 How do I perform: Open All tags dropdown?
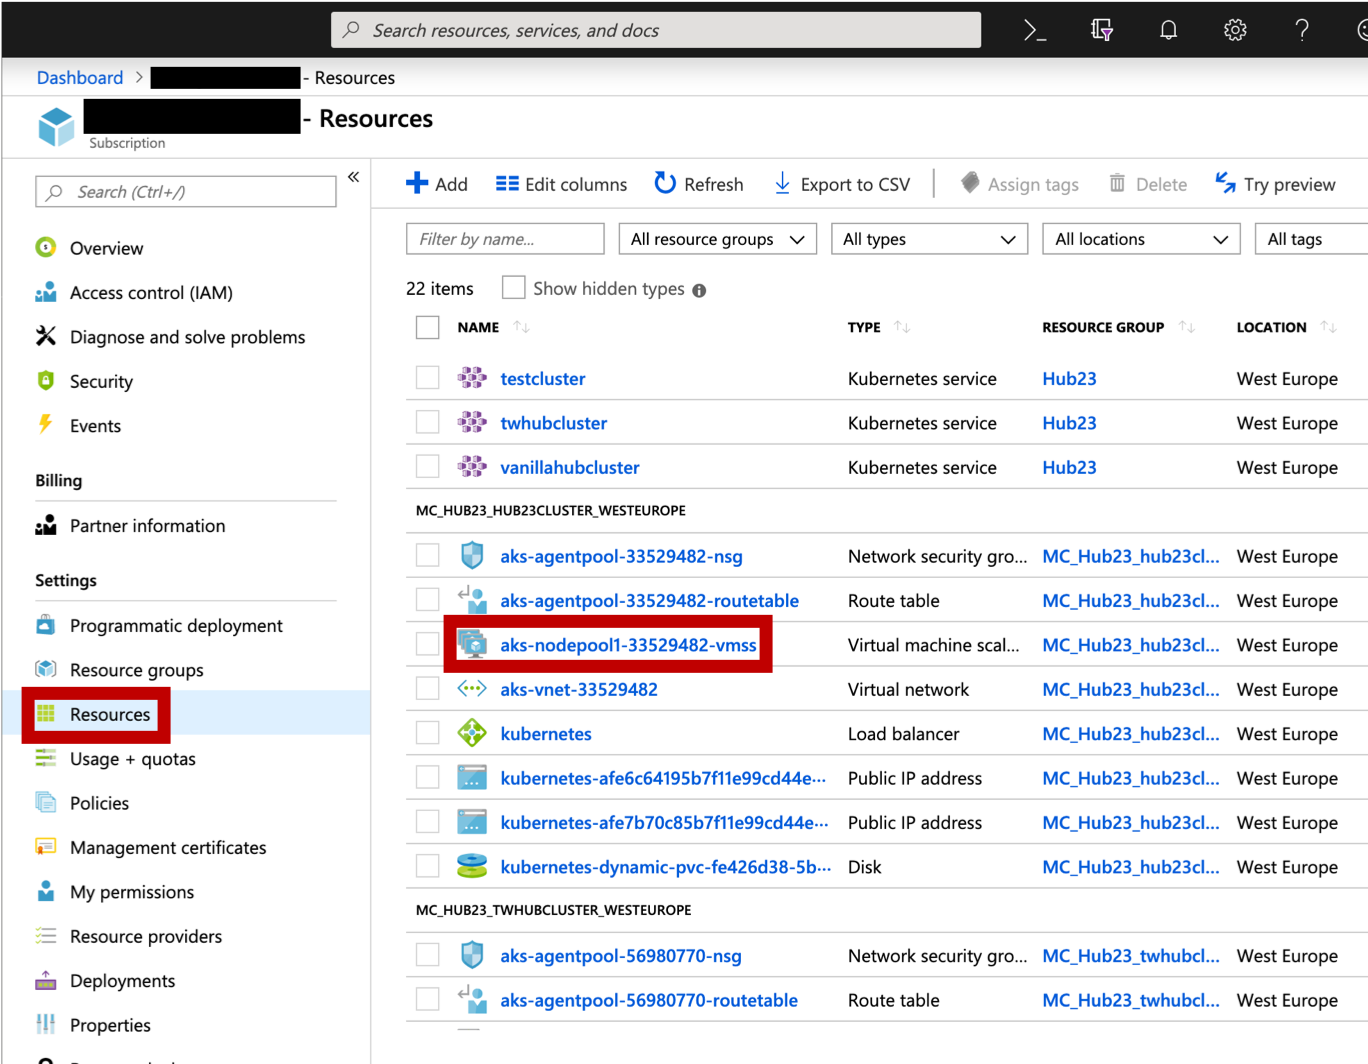[1311, 239]
